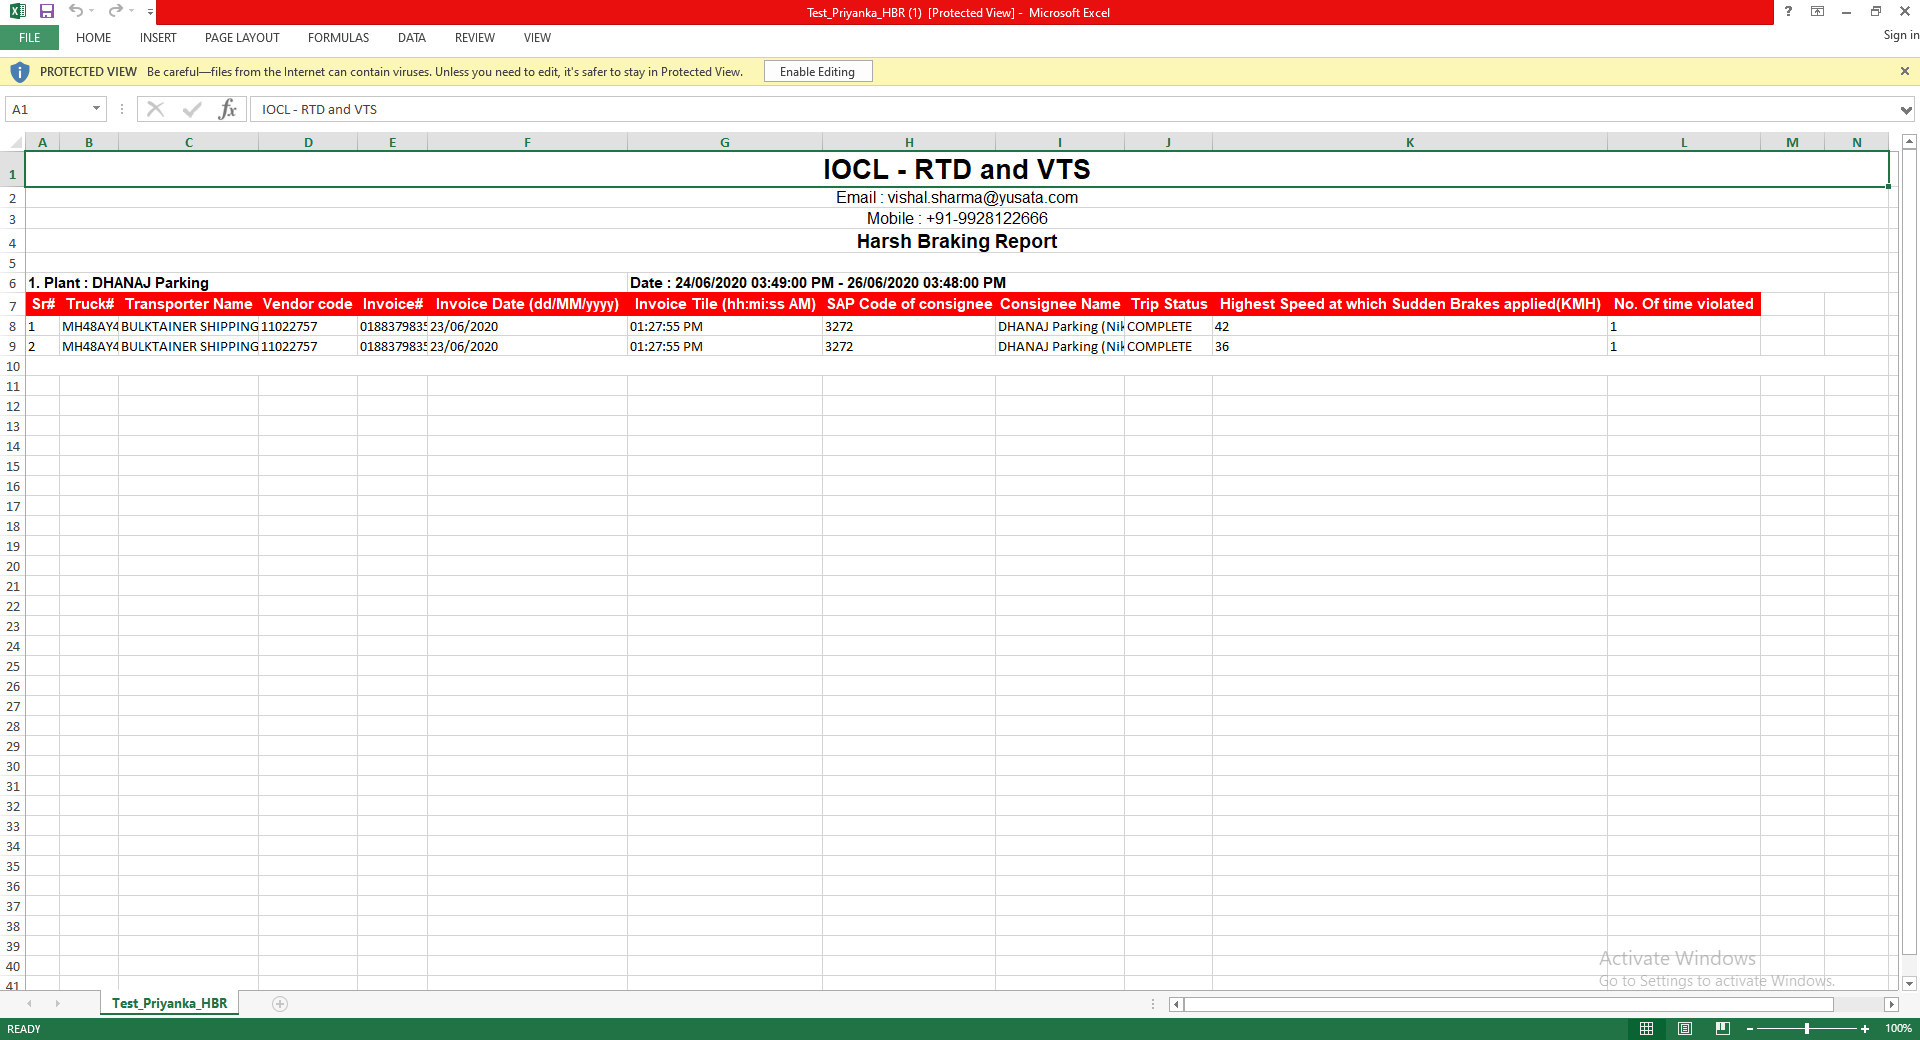This screenshot has width=1920, height=1040.
Task: Click the horizontal scrollbar left arrow
Action: click(1177, 1004)
